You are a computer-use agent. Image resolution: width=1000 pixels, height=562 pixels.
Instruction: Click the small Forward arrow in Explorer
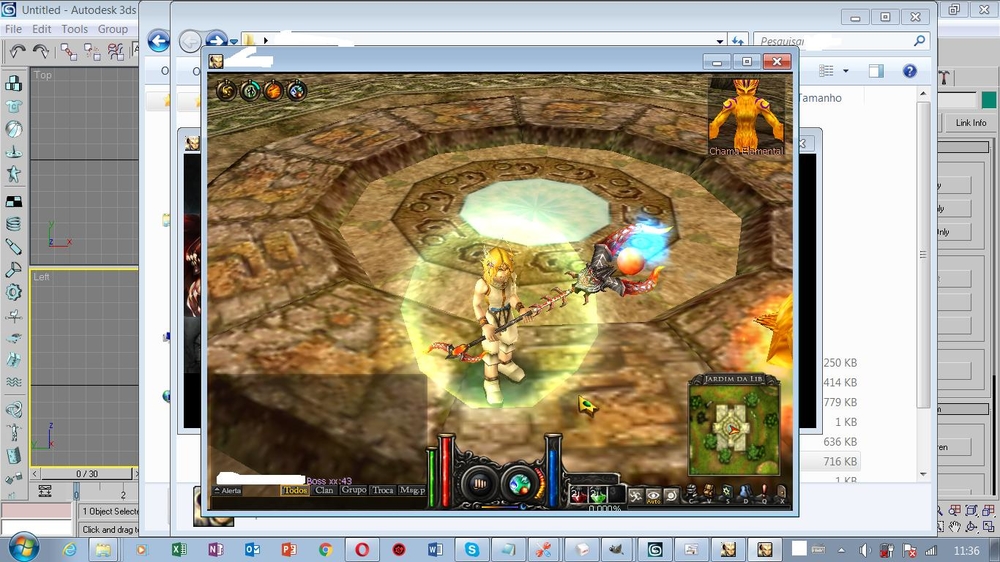(x=216, y=40)
